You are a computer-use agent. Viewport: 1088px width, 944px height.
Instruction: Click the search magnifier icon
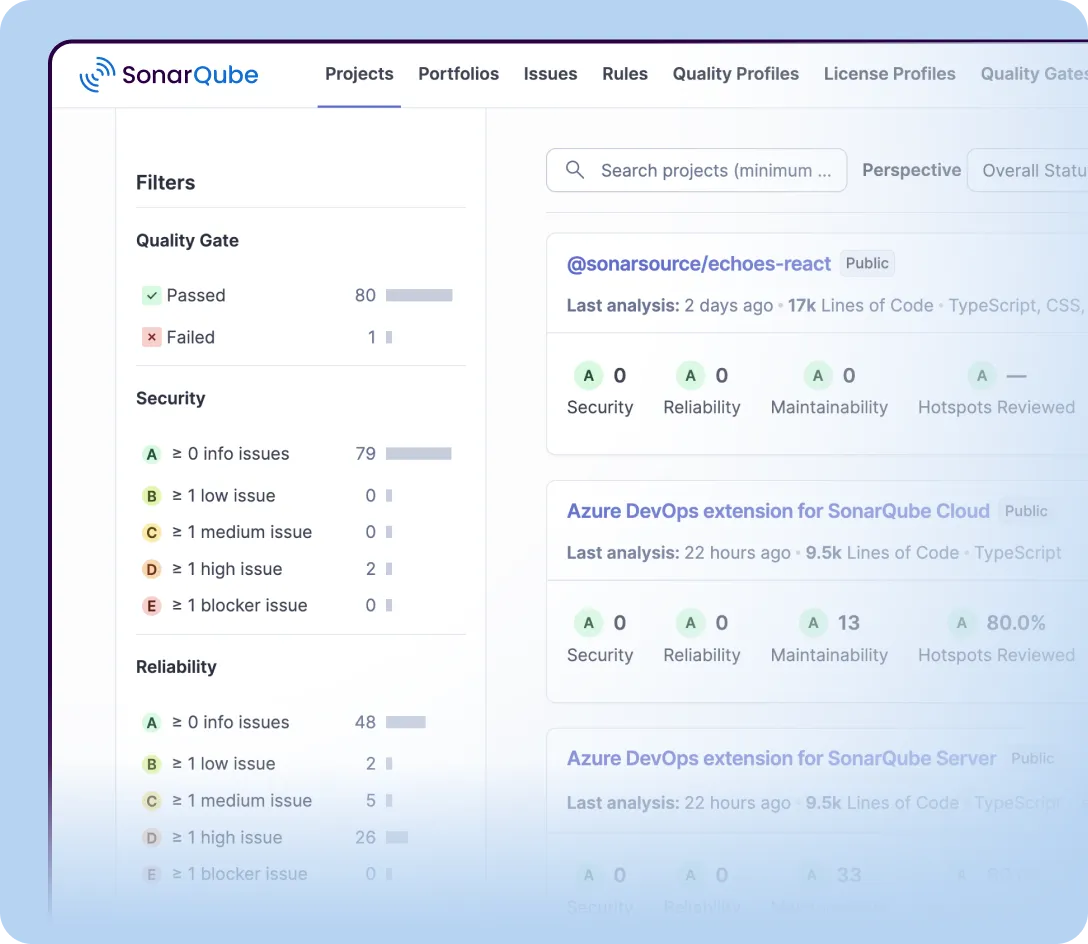[x=575, y=170]
